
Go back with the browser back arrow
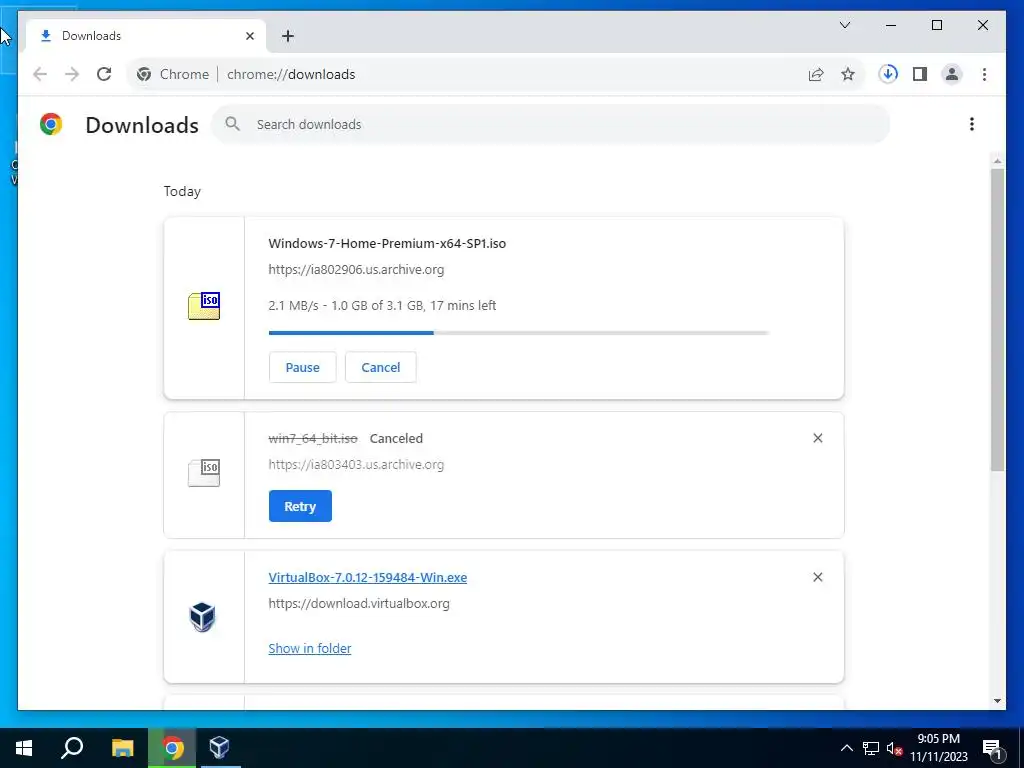pos(40,74)
